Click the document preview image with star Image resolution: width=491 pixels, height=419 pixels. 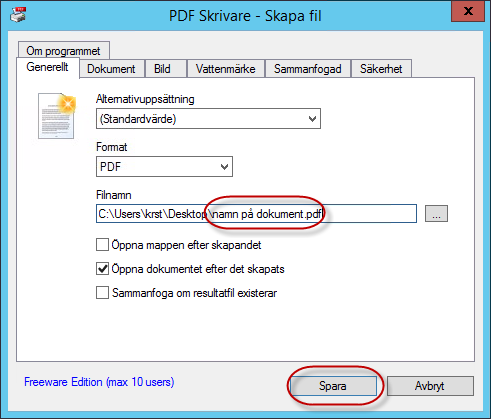coord(57,116)
